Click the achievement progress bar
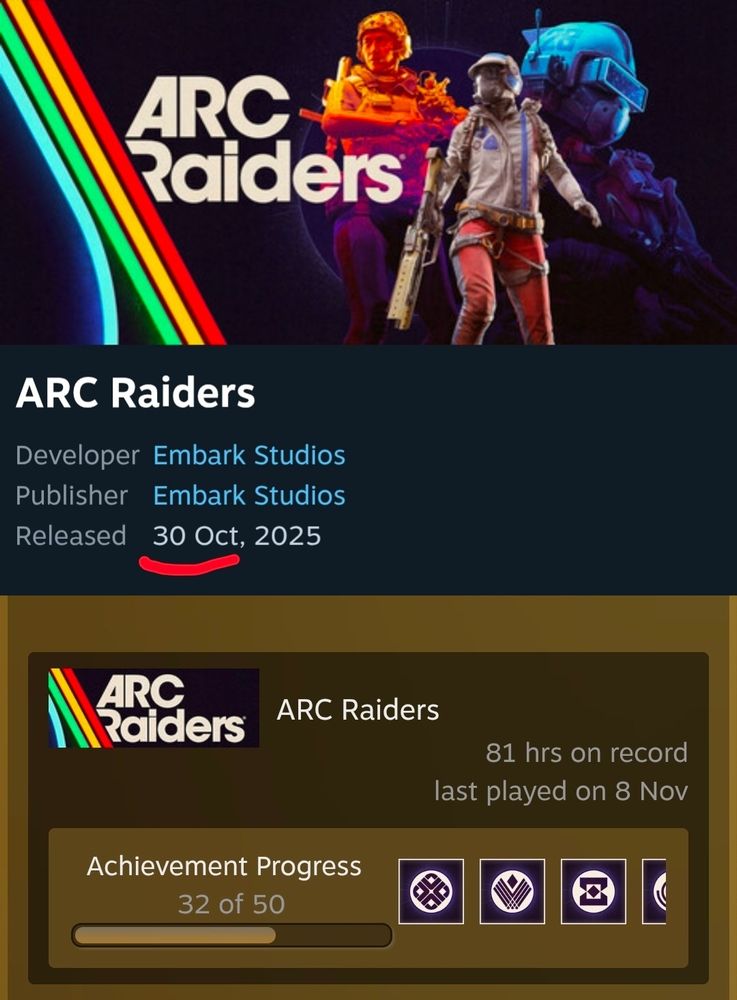Viewport: 737px width, 1000px height. tap(231, 936)
